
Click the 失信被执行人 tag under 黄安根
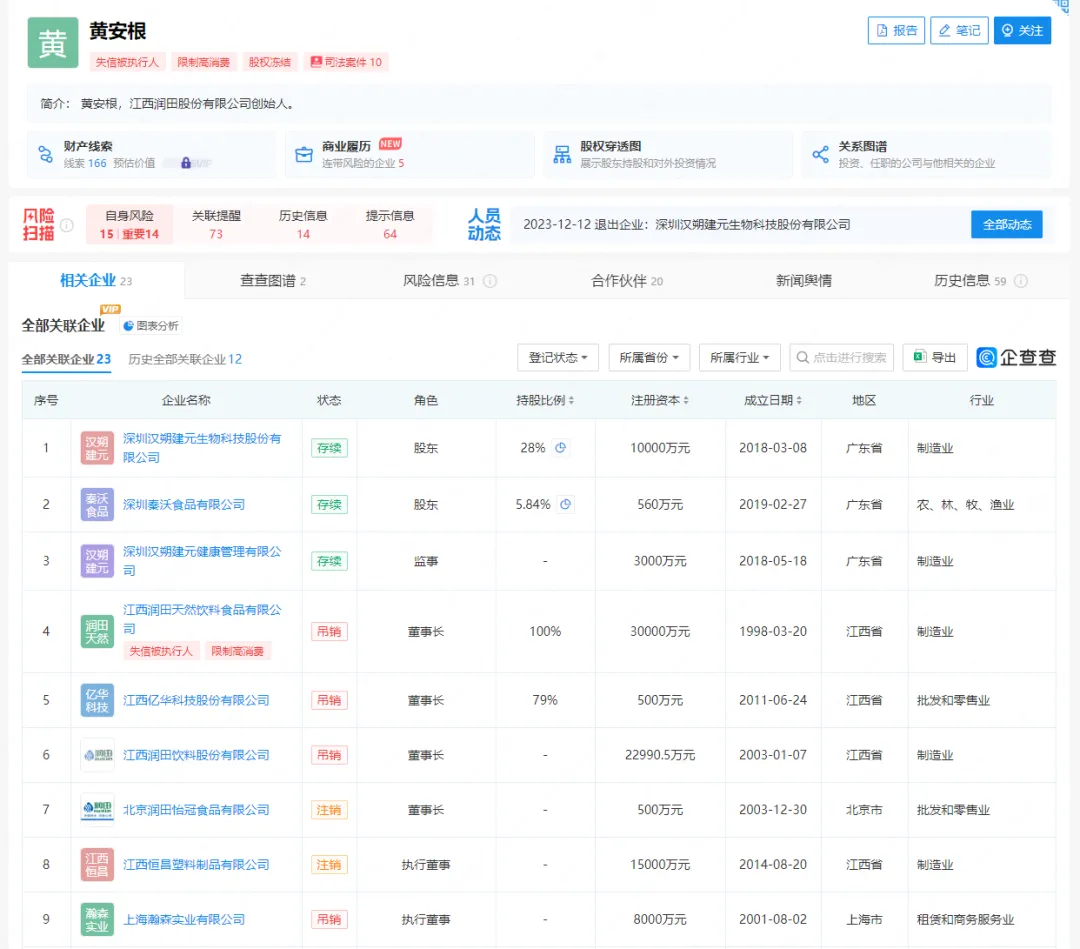coord(127,62)
